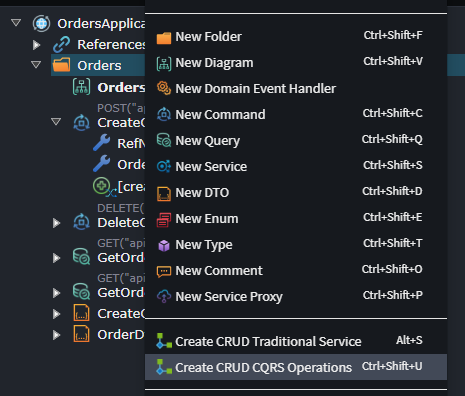Select New Query menu entry
Screen dimensions: 465x396
[x=296, y=141]
